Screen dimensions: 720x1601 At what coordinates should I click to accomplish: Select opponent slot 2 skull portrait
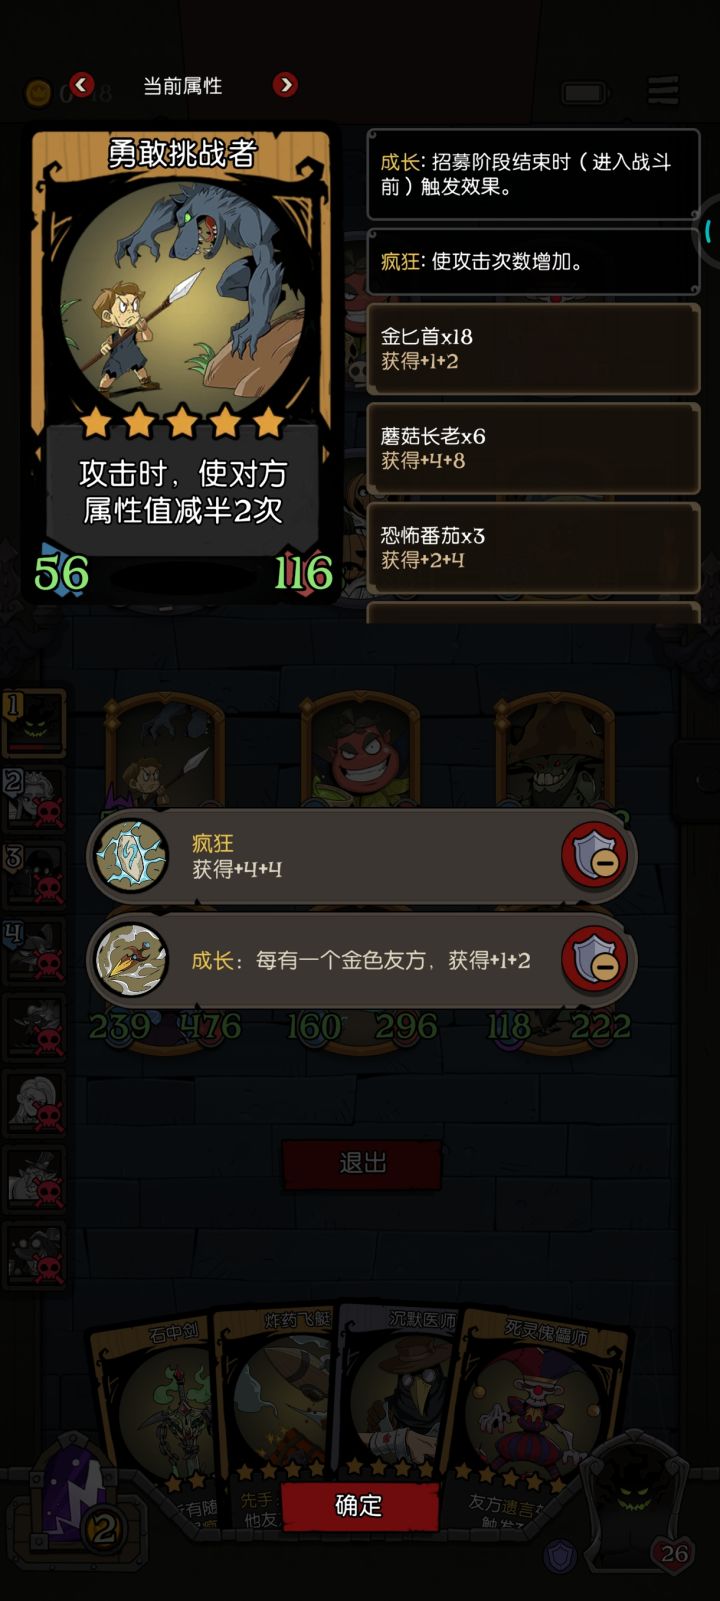35,798
